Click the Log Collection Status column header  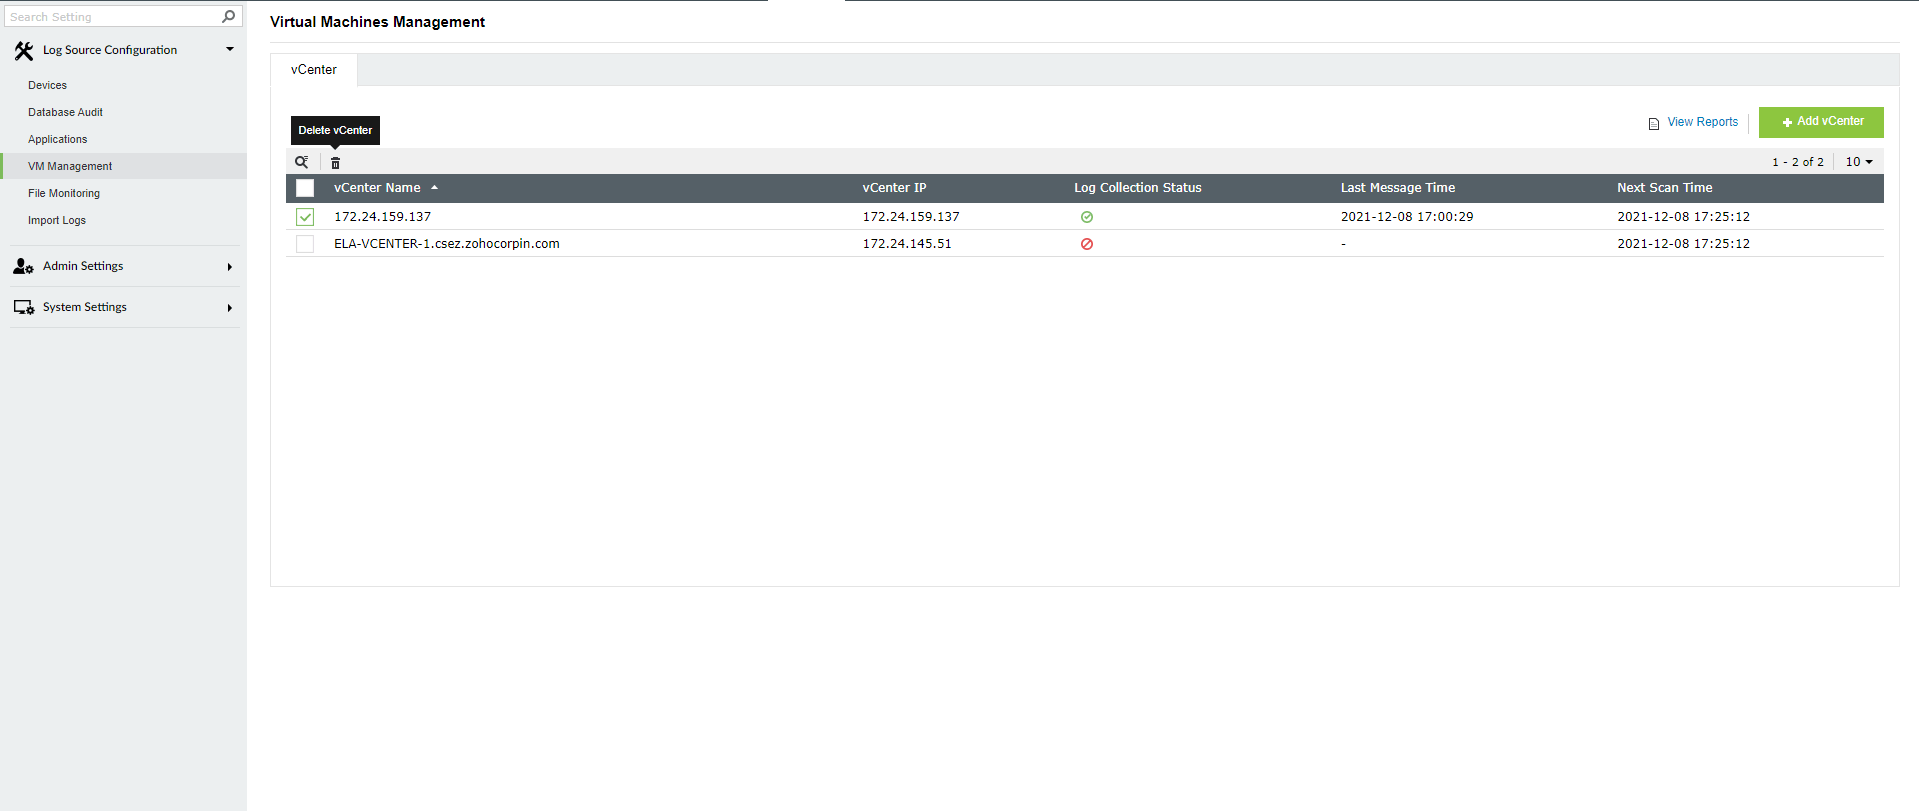coord(1137,188)
